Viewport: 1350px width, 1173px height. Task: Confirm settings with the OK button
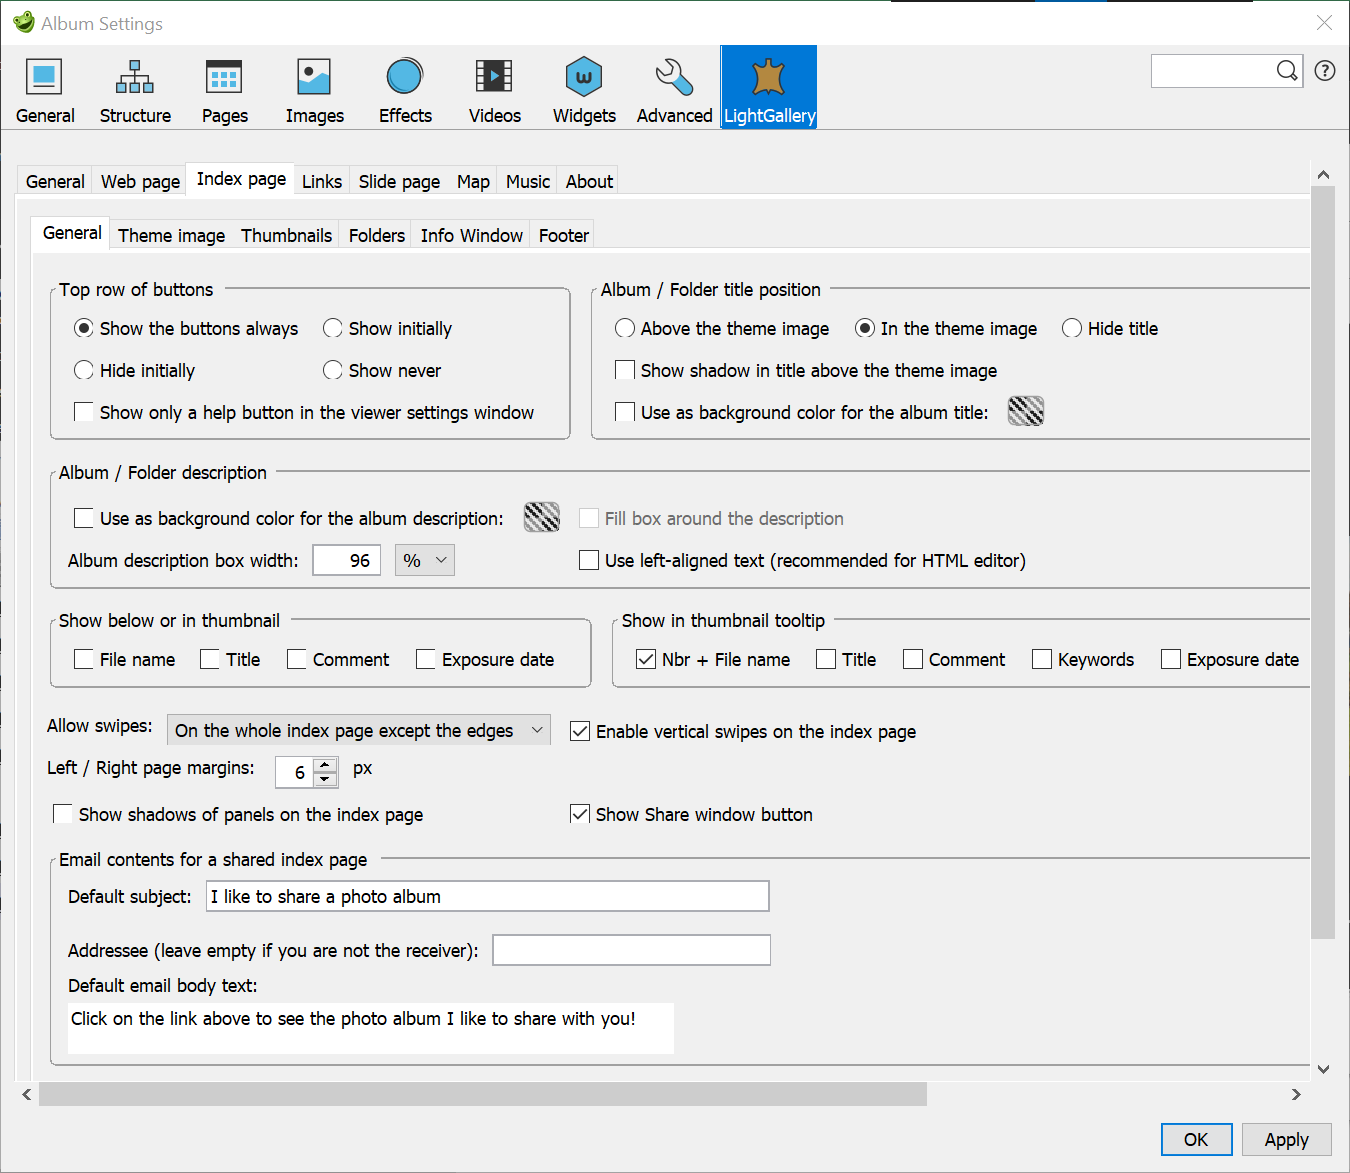[1196, 1139]
